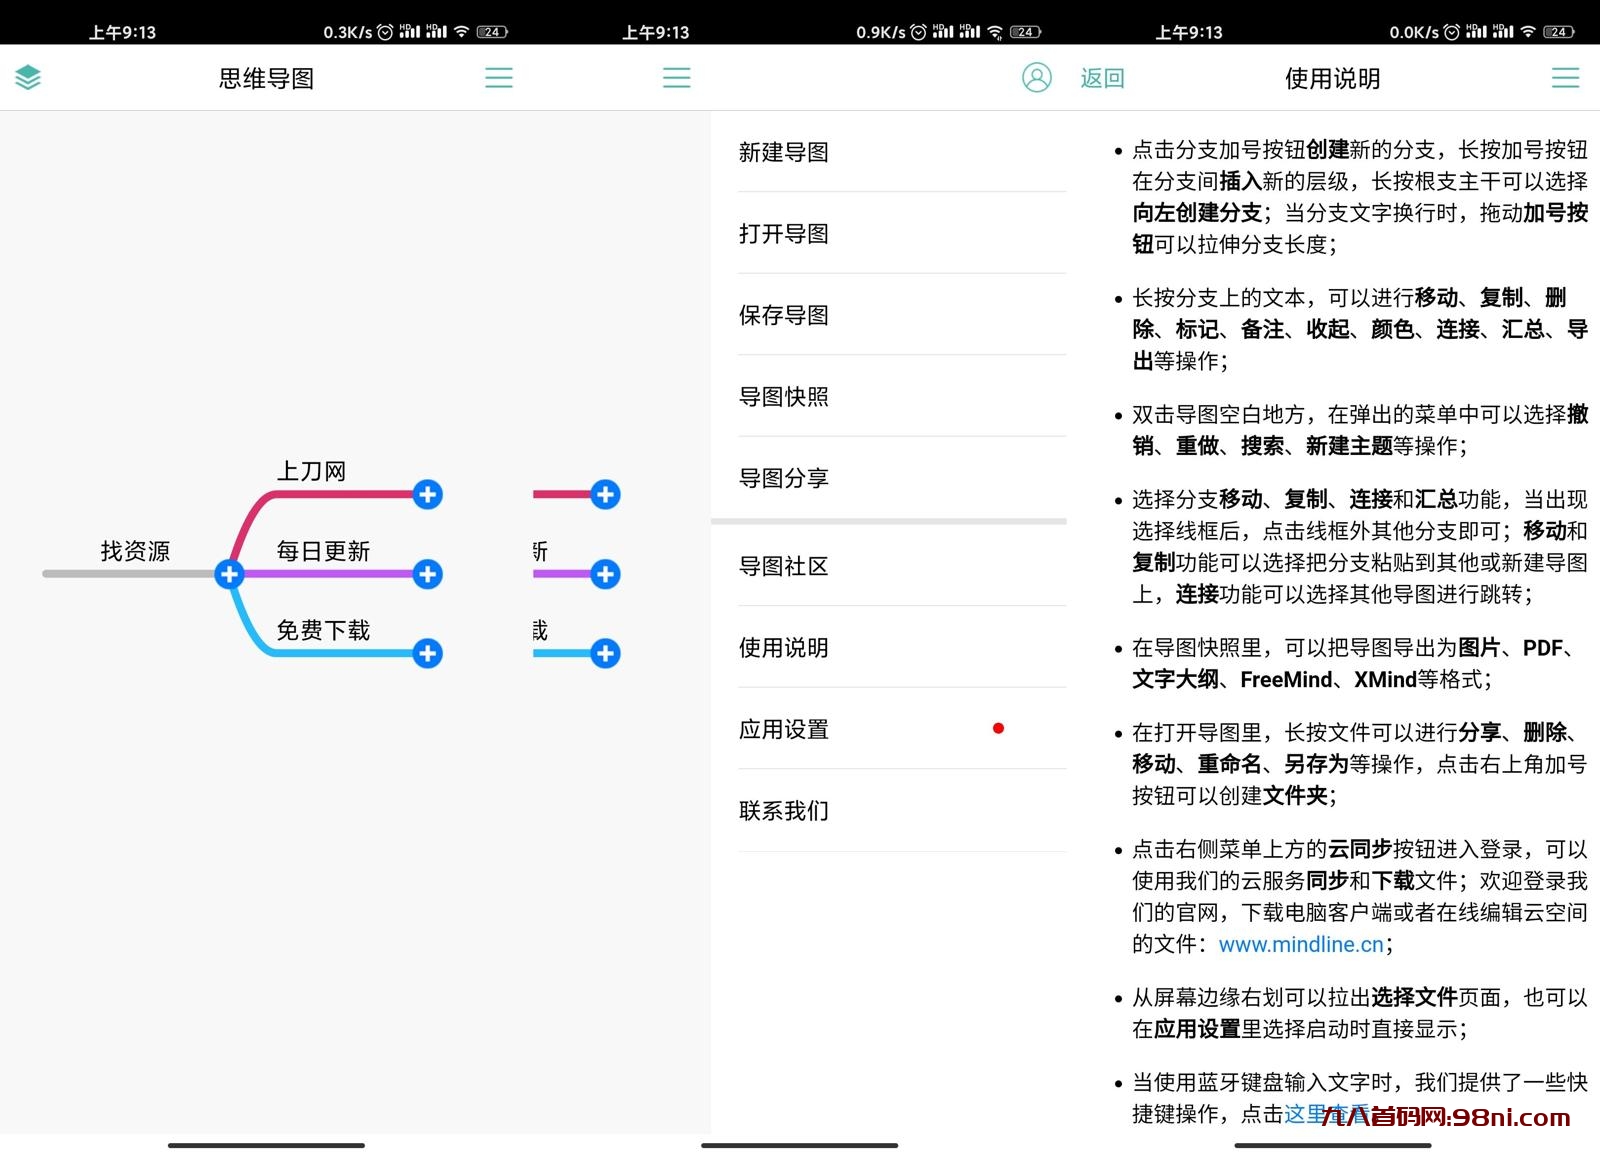Open the www.mindline.cn link
Viewport: 1600px width, 1156px height.
(x=1301, y=944)
